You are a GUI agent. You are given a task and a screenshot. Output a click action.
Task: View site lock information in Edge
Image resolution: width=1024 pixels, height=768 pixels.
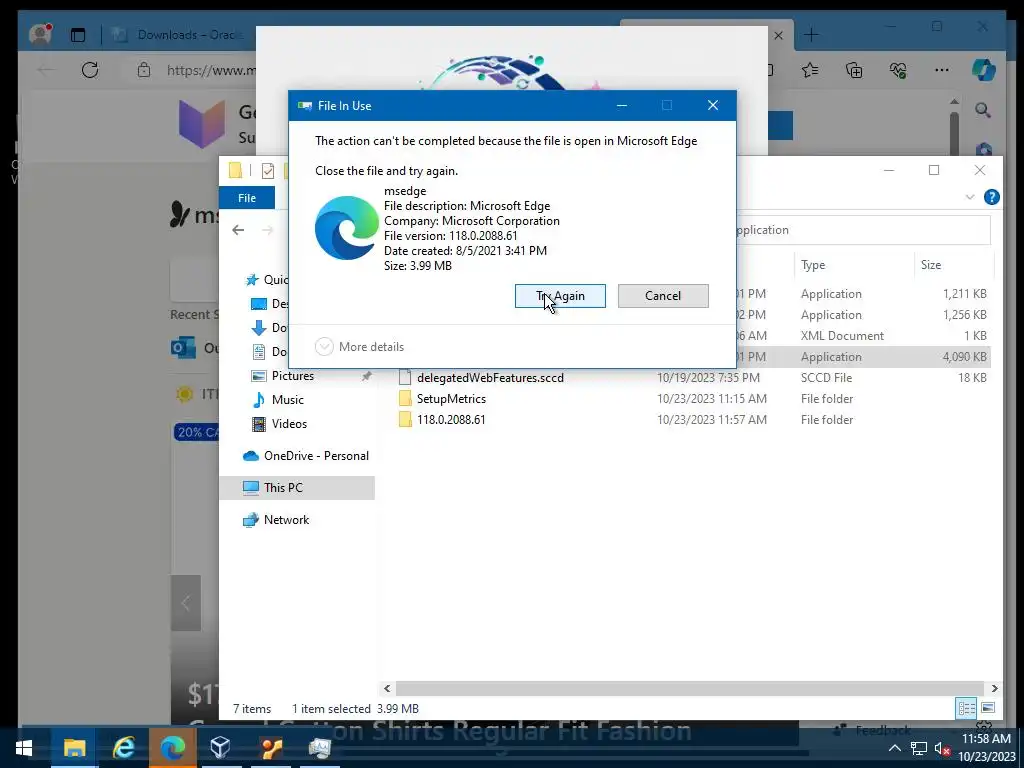click(144, 70)
